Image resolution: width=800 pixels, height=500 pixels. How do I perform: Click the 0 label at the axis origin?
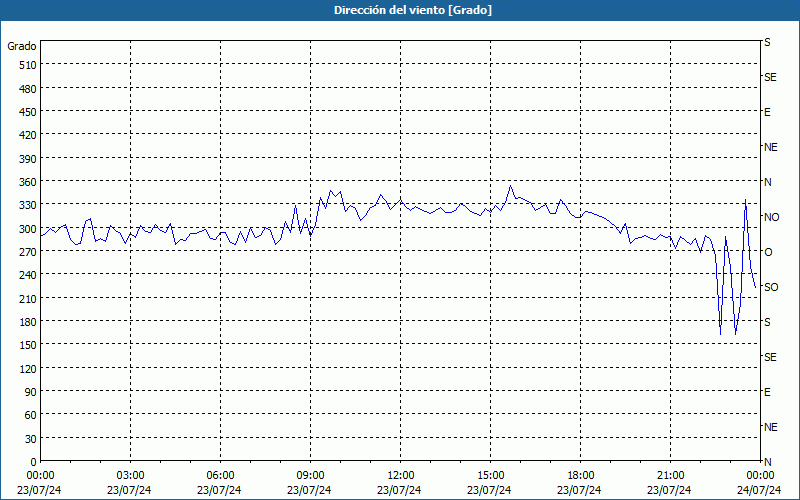click(34, 462)
